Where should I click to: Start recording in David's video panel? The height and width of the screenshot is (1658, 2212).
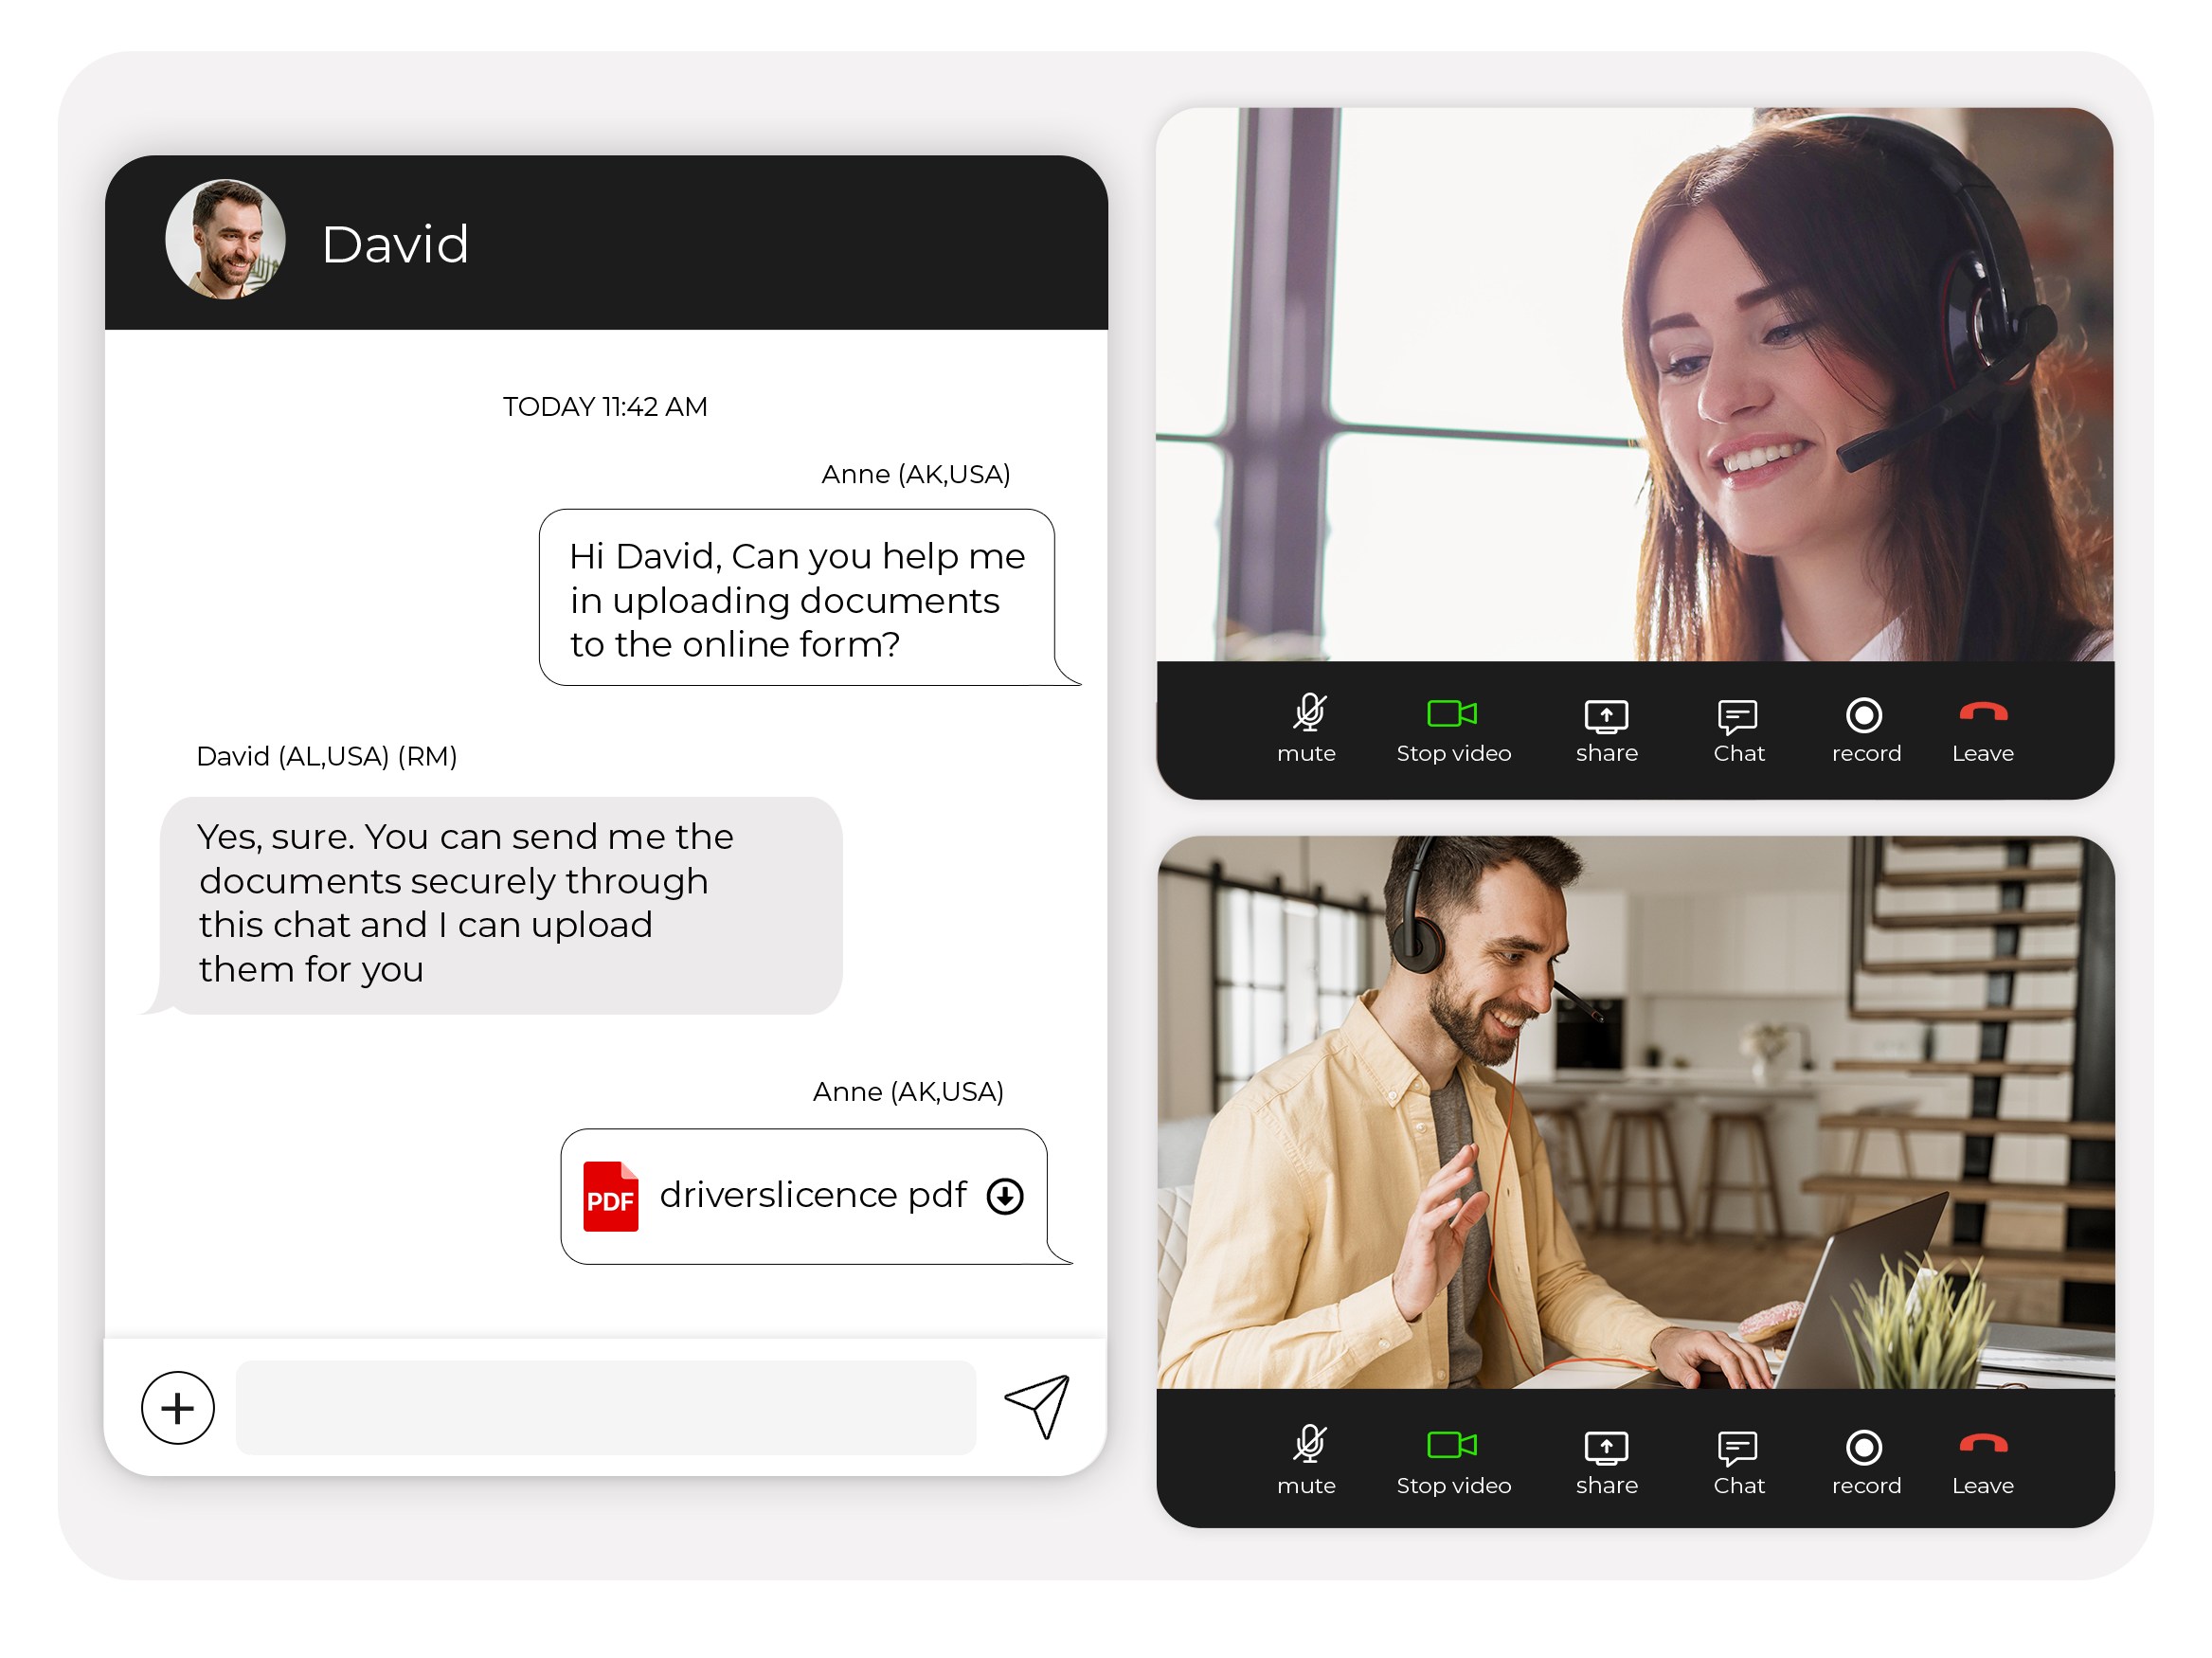(x=1866, y=1461)
